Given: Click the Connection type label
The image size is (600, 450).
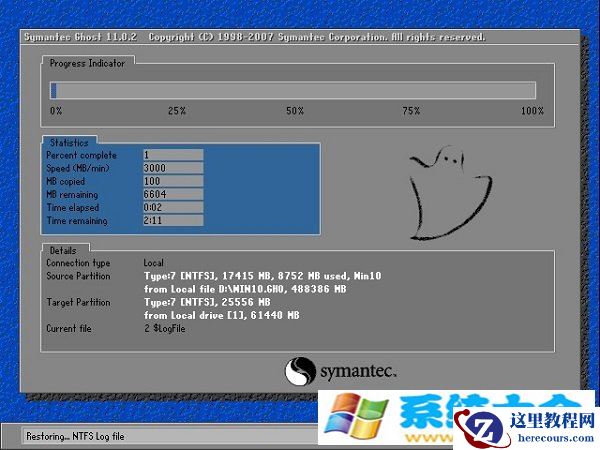Looking at the screenshot, I should pos(78,263).
